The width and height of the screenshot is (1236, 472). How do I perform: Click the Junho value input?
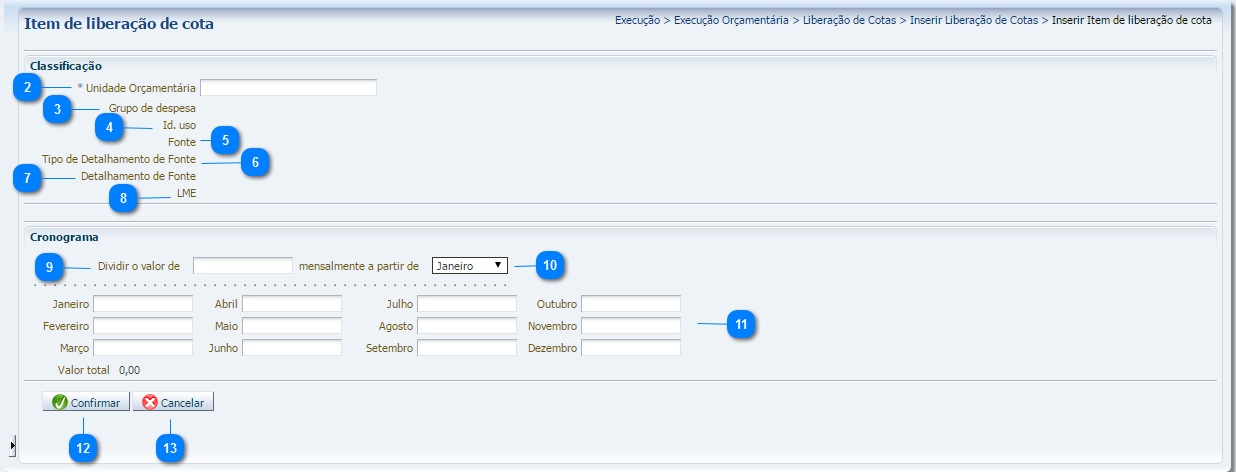click(291, 348)
